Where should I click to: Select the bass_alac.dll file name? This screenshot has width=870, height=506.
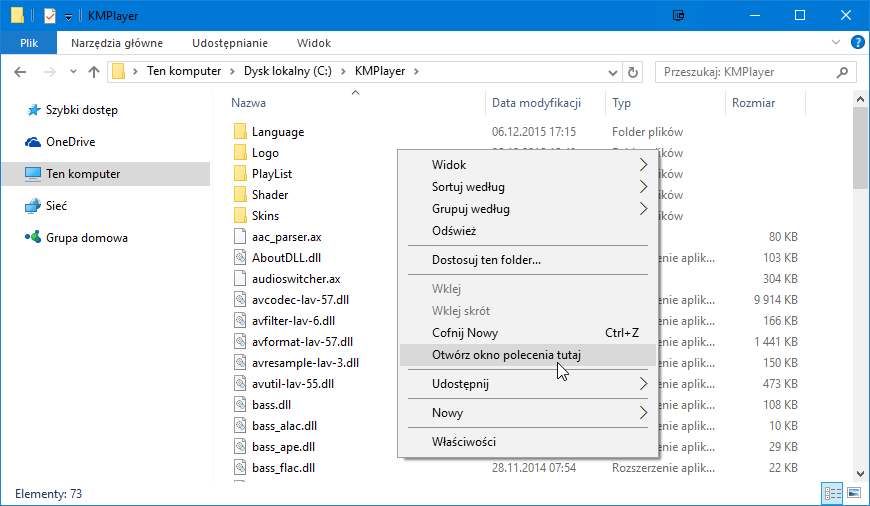click(284, 426)
